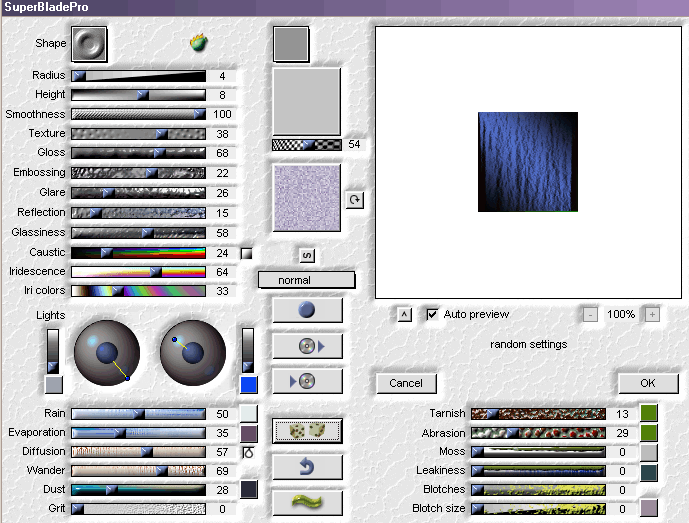
Task: Zoom out with the minus button
Action: pyautogui.click(x=590, y=314)
